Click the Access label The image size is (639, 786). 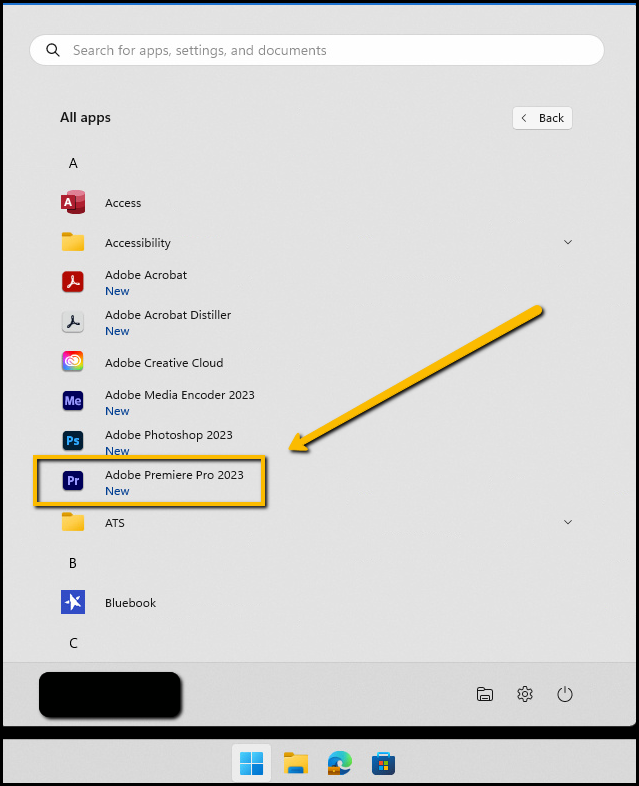123,203
